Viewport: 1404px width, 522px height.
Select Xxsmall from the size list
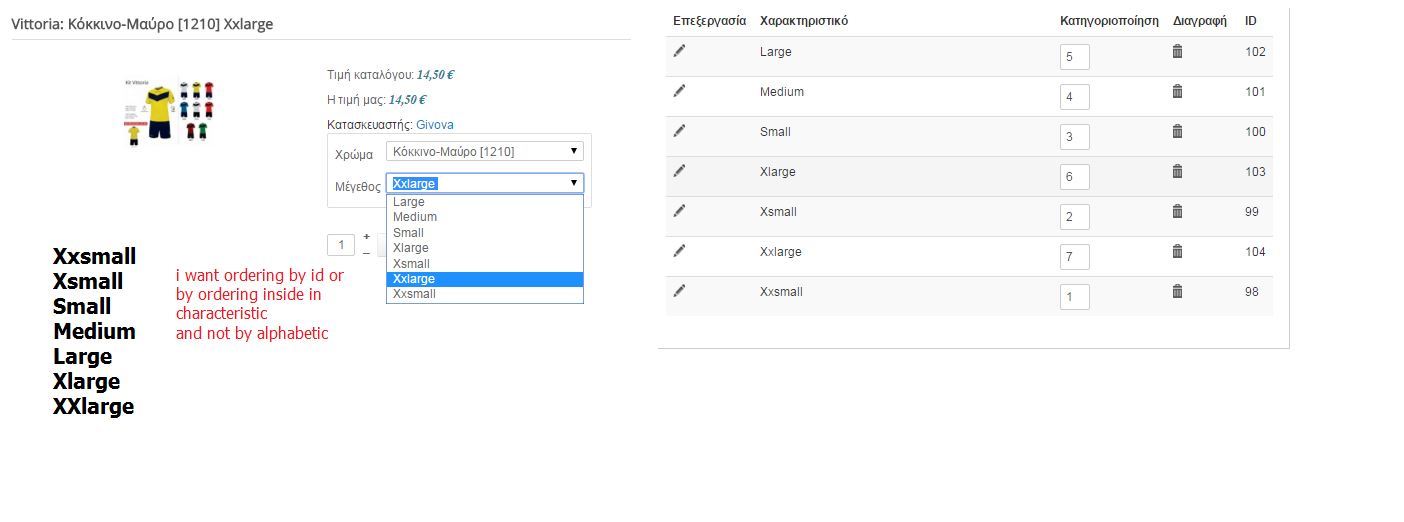click(414, 294)
